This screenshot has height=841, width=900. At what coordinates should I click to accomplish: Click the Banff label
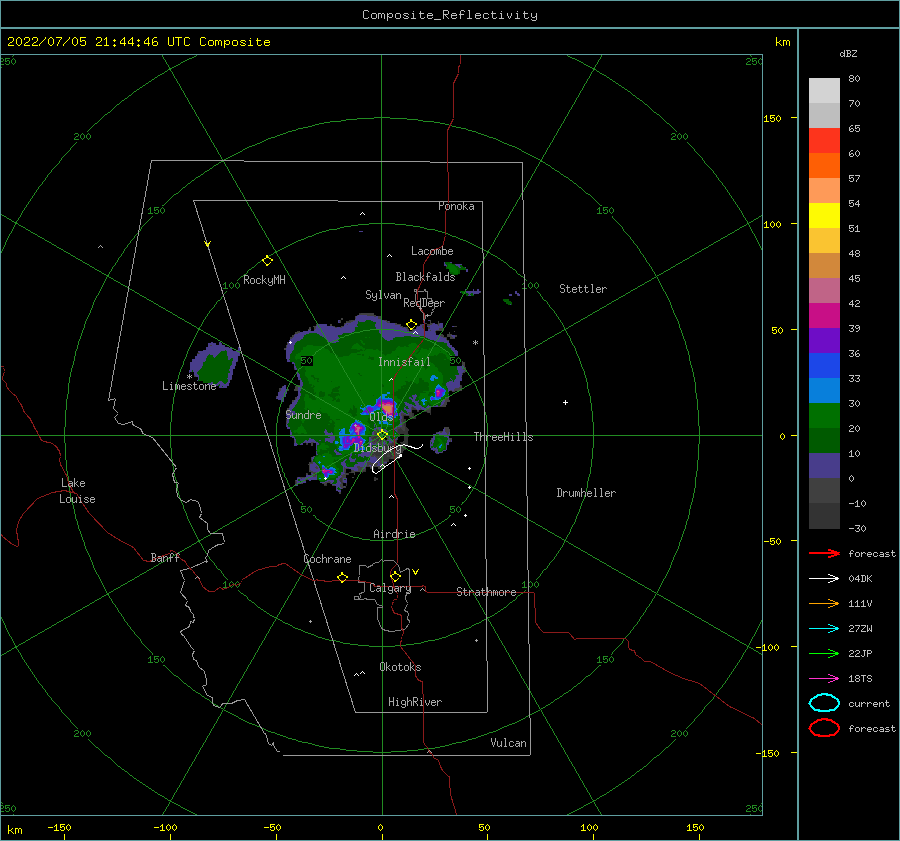[165, 557]
